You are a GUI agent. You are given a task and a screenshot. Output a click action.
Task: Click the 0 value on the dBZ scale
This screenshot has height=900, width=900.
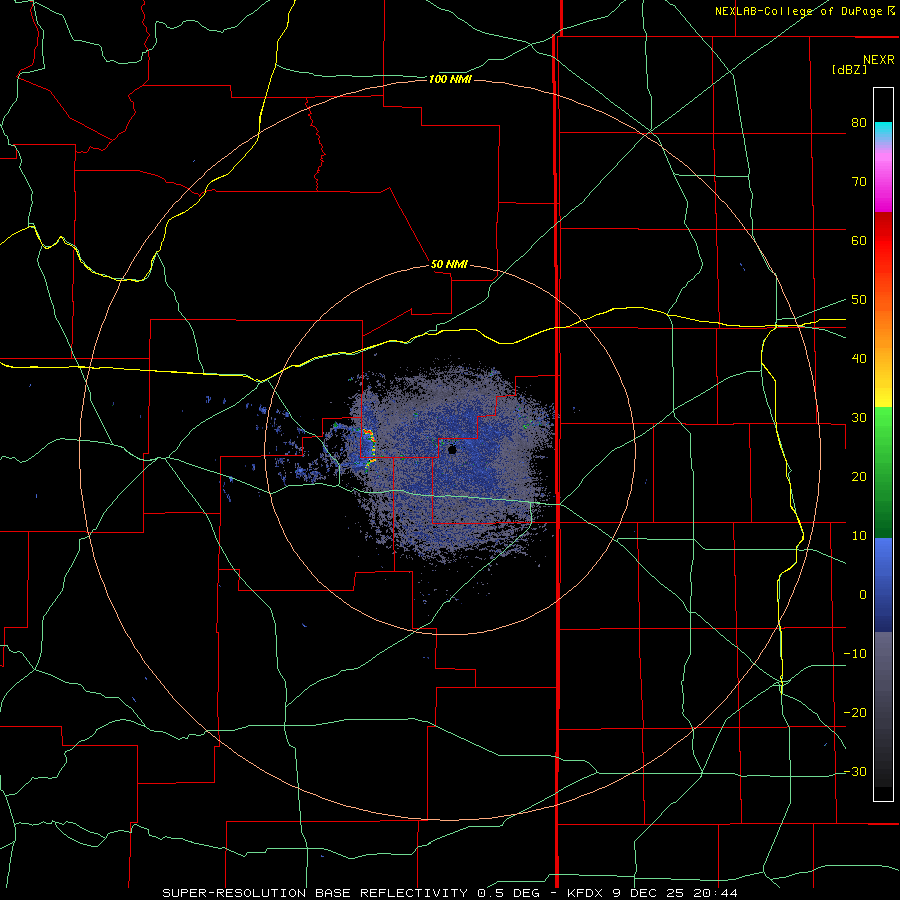(863, 595)
